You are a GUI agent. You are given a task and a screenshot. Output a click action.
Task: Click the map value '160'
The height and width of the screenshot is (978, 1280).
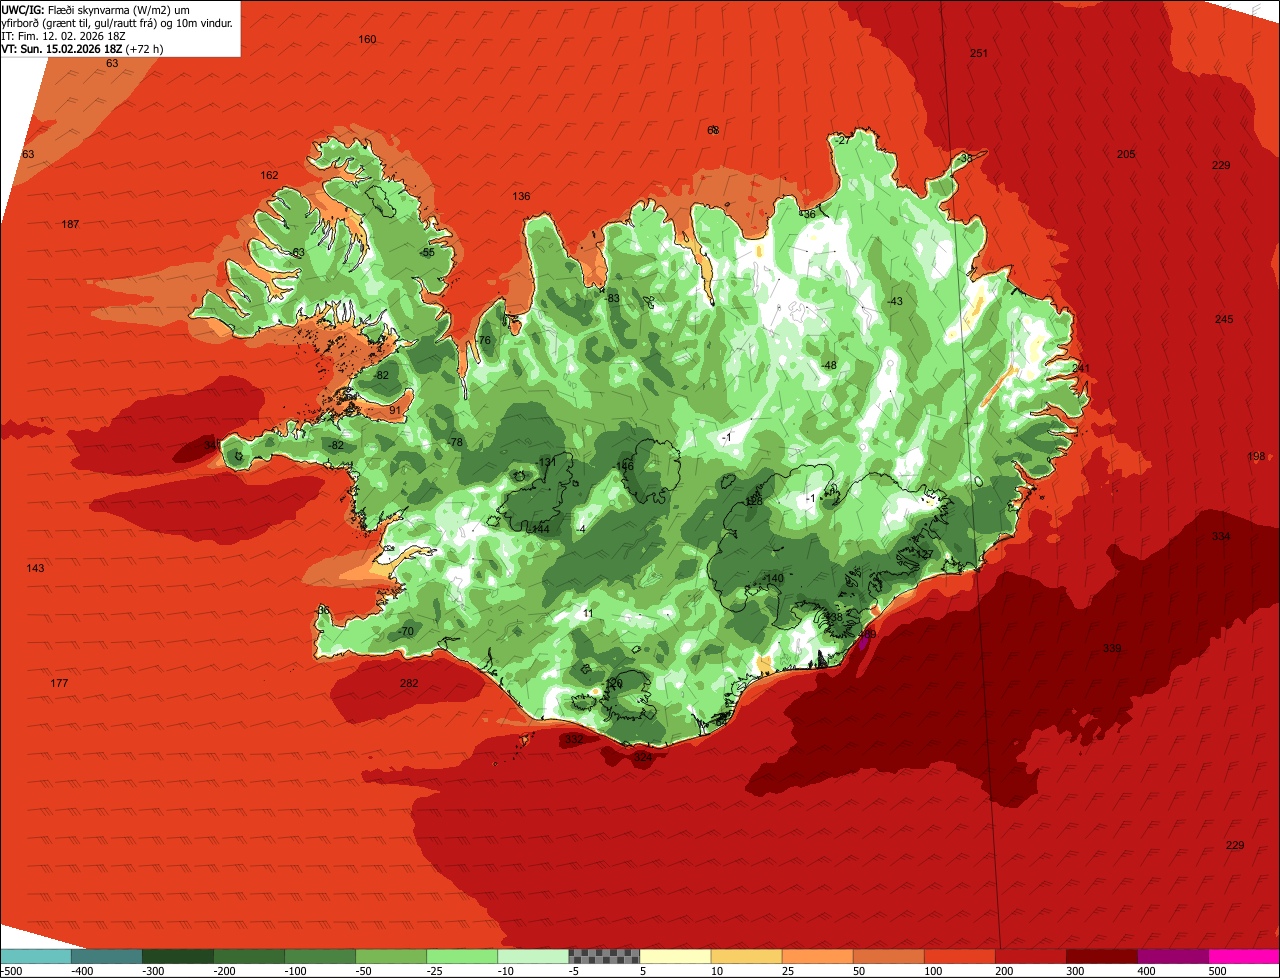(367, 39)
